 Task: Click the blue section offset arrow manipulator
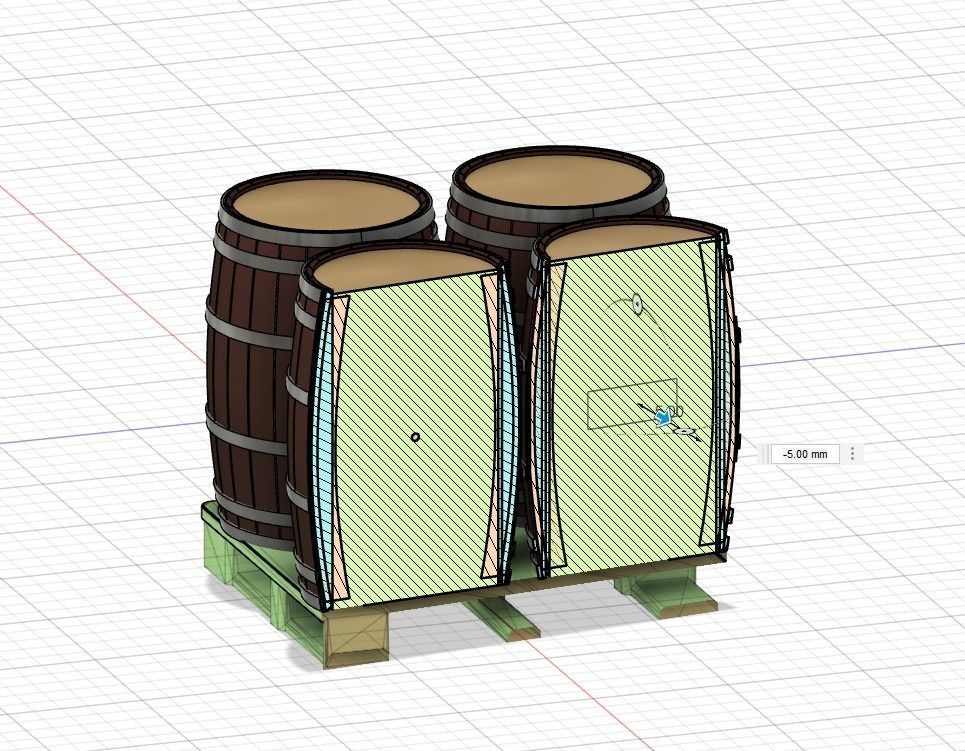click(x=663, y=419)
